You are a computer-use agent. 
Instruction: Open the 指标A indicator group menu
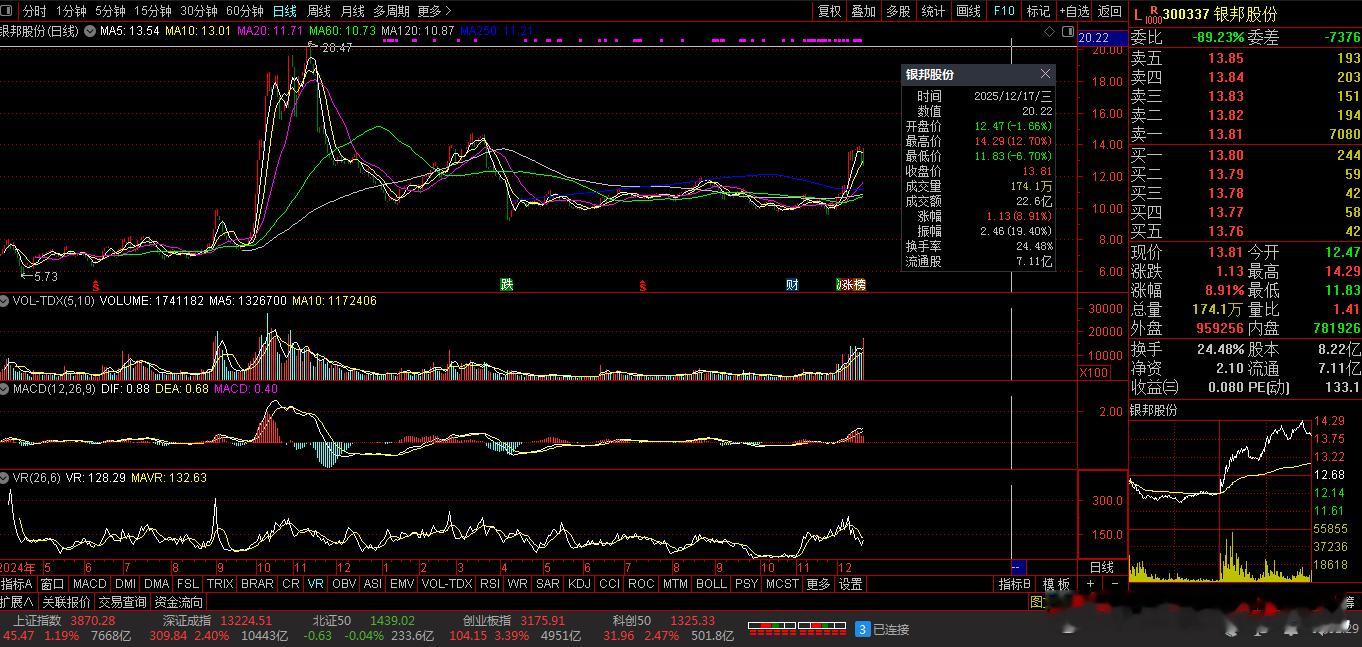coord(17,584)
